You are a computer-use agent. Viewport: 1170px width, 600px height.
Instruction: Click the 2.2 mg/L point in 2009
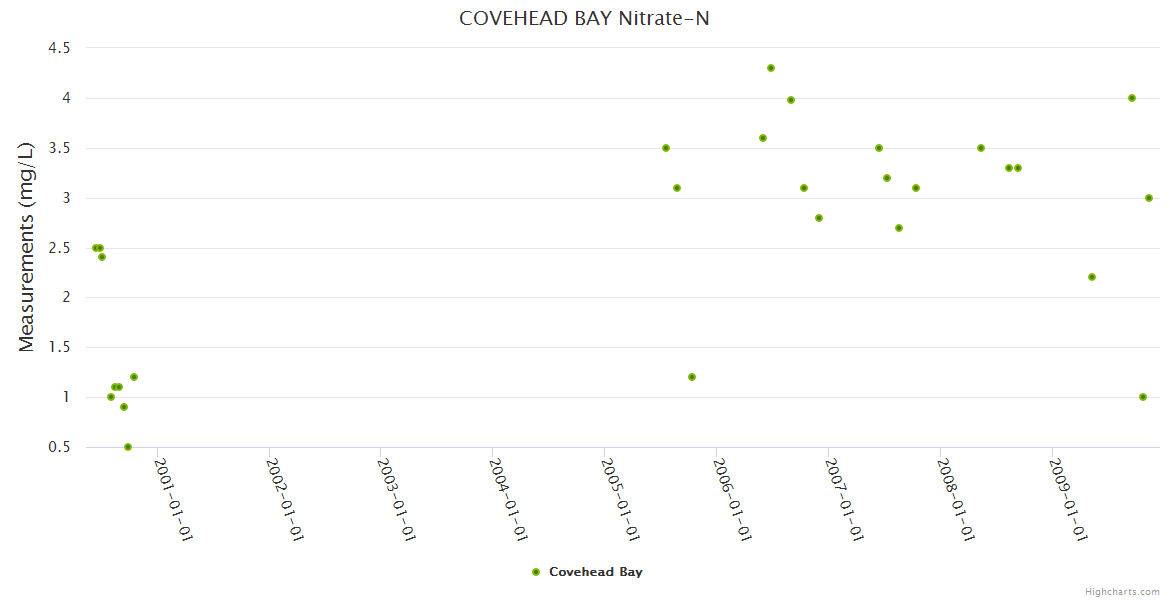[x=1092, y=277]
